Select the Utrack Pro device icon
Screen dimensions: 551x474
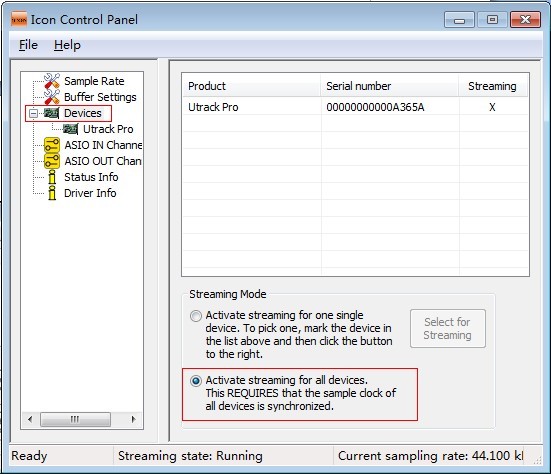70,129
